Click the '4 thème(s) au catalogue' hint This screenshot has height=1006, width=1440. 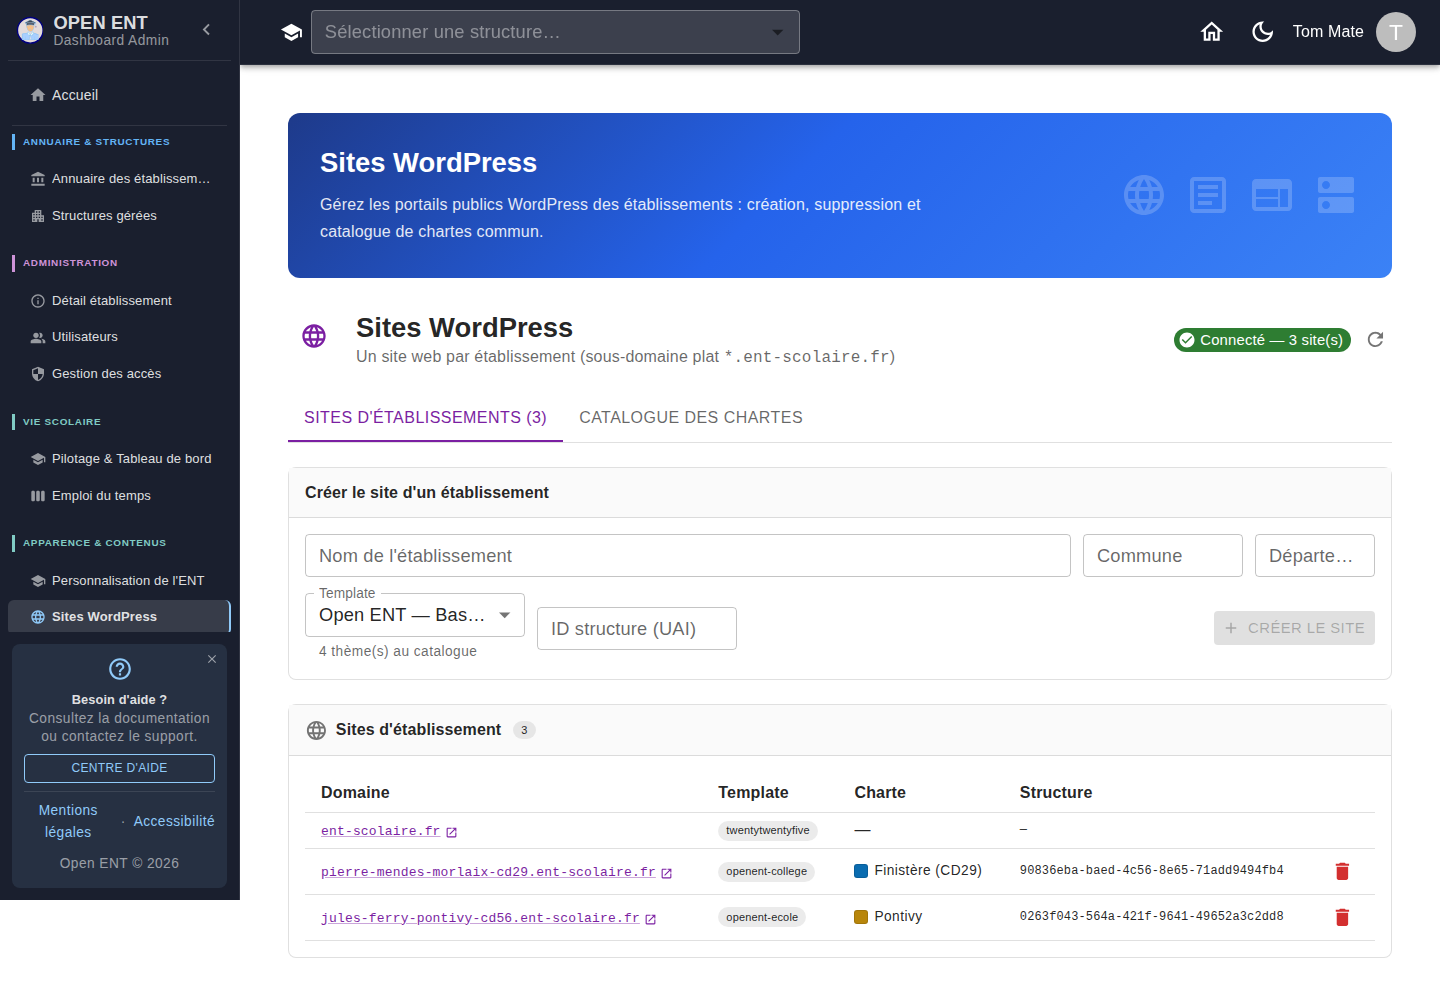(x=398, y=652)
